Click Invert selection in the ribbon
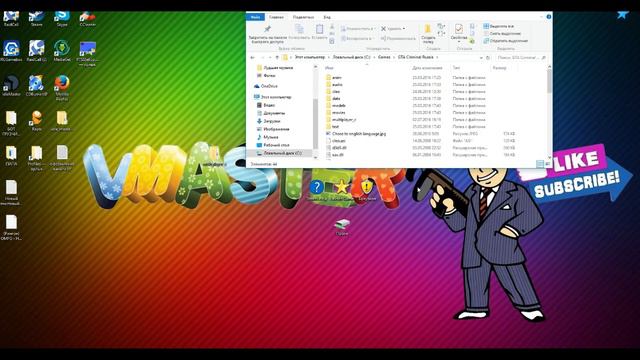 coord(505,41)
